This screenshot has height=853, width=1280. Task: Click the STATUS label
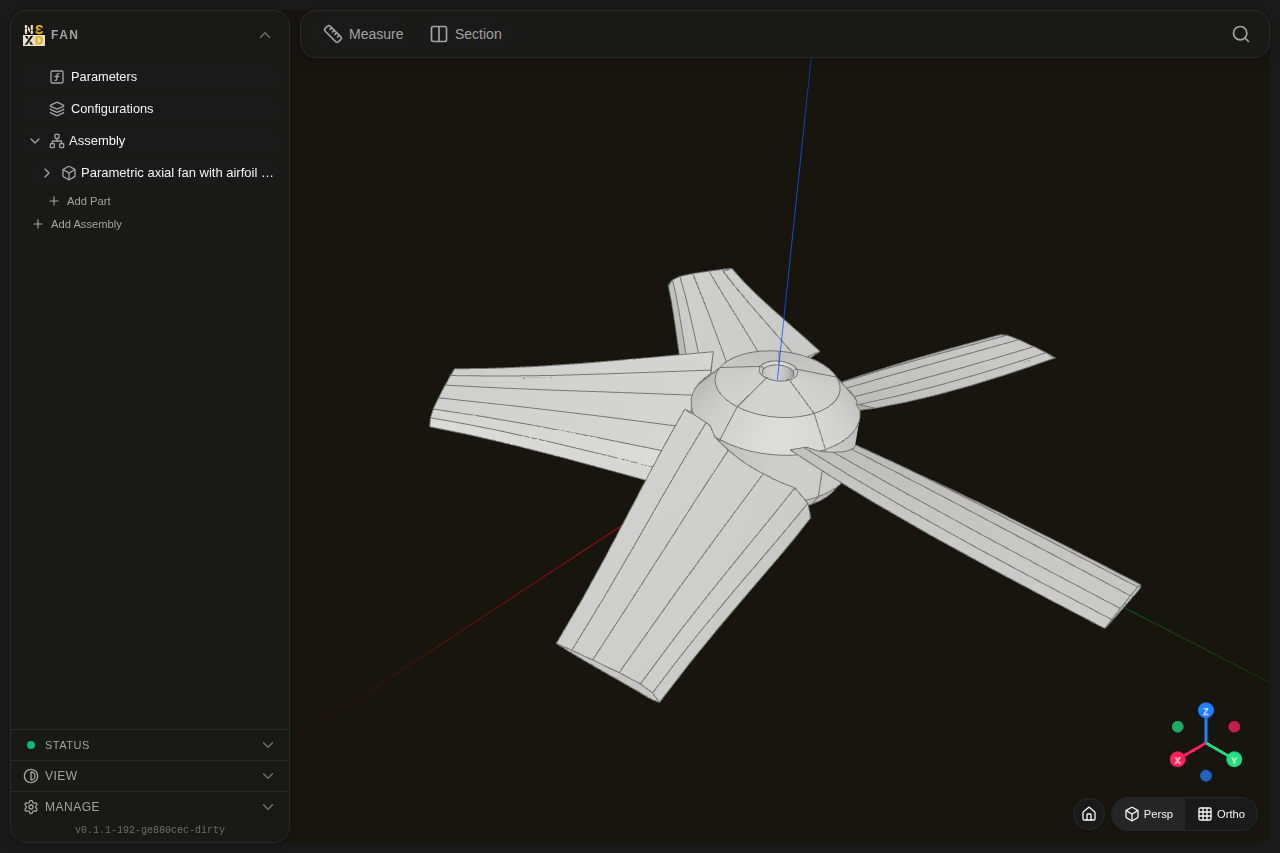pos(67,745)
